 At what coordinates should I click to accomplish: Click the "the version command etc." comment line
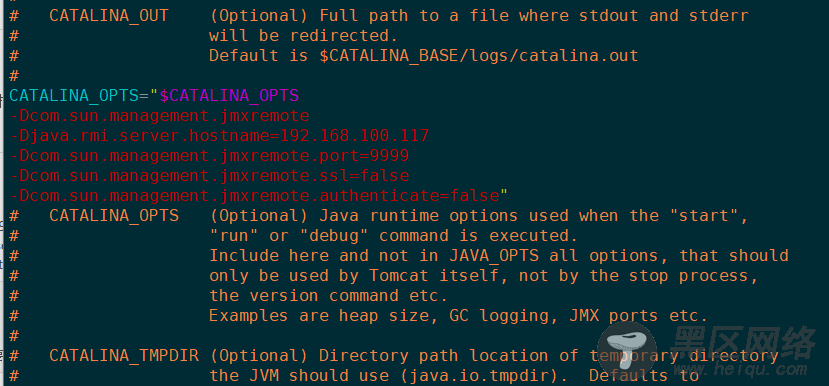click(x=329, y=296)
